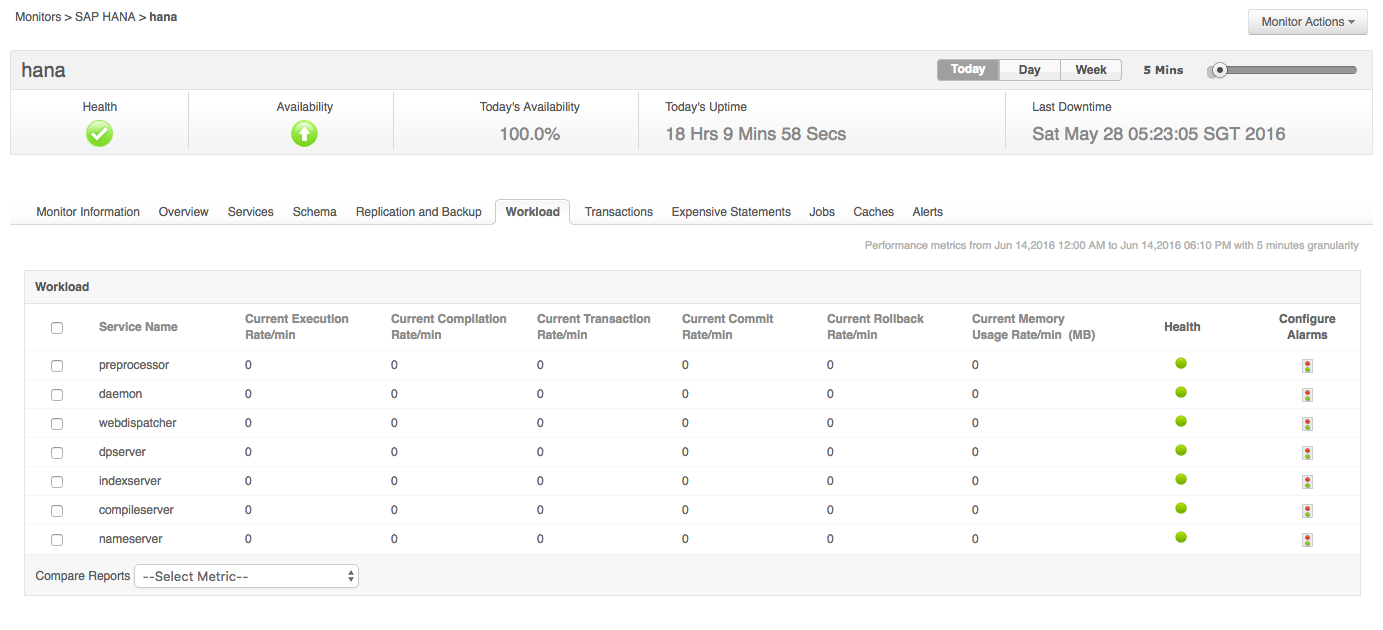Open the Monitor Actions dropdown
This screenshot has width=1383, height=630.
[x=1307, y=22]
